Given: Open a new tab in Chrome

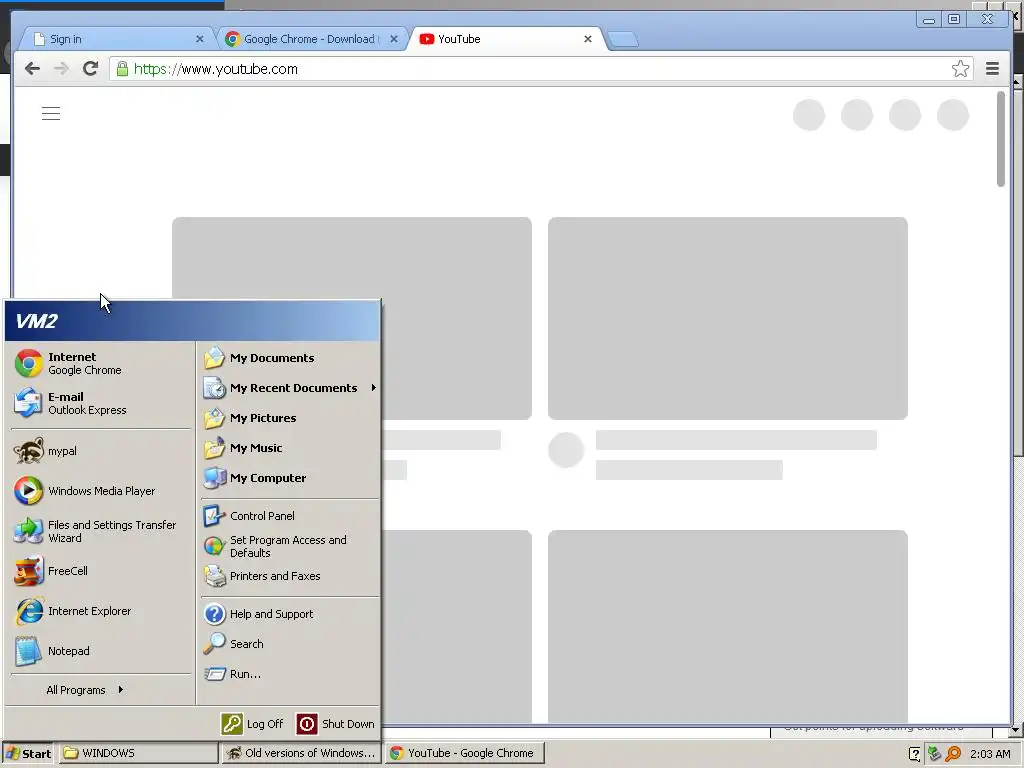Looking at the screenshot, I should 624,40.
